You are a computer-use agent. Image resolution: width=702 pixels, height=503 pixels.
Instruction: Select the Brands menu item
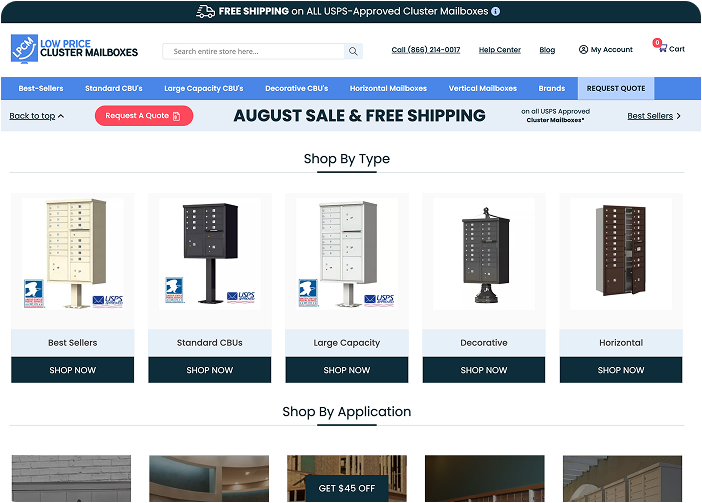pyautogui.click(x=552, y=89)
